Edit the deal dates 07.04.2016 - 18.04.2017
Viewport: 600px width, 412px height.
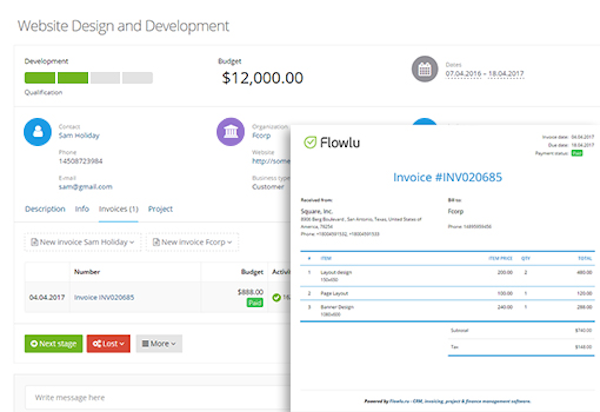484,73
